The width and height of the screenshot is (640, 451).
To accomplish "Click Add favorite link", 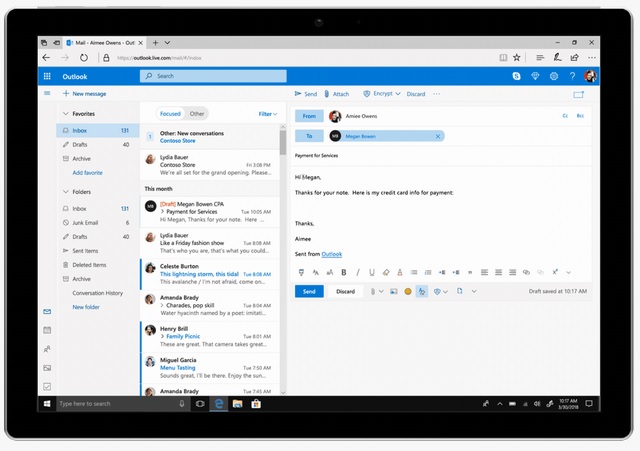I will tap(87, 173).
